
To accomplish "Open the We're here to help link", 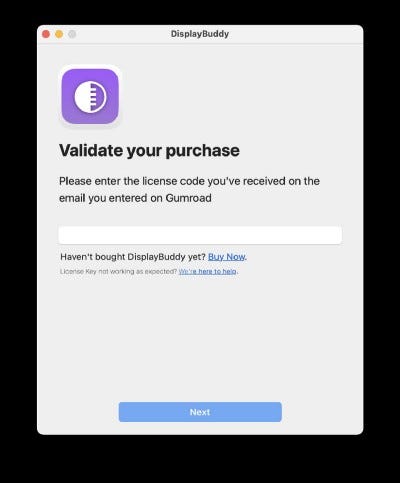I will (x=208, y=271).
